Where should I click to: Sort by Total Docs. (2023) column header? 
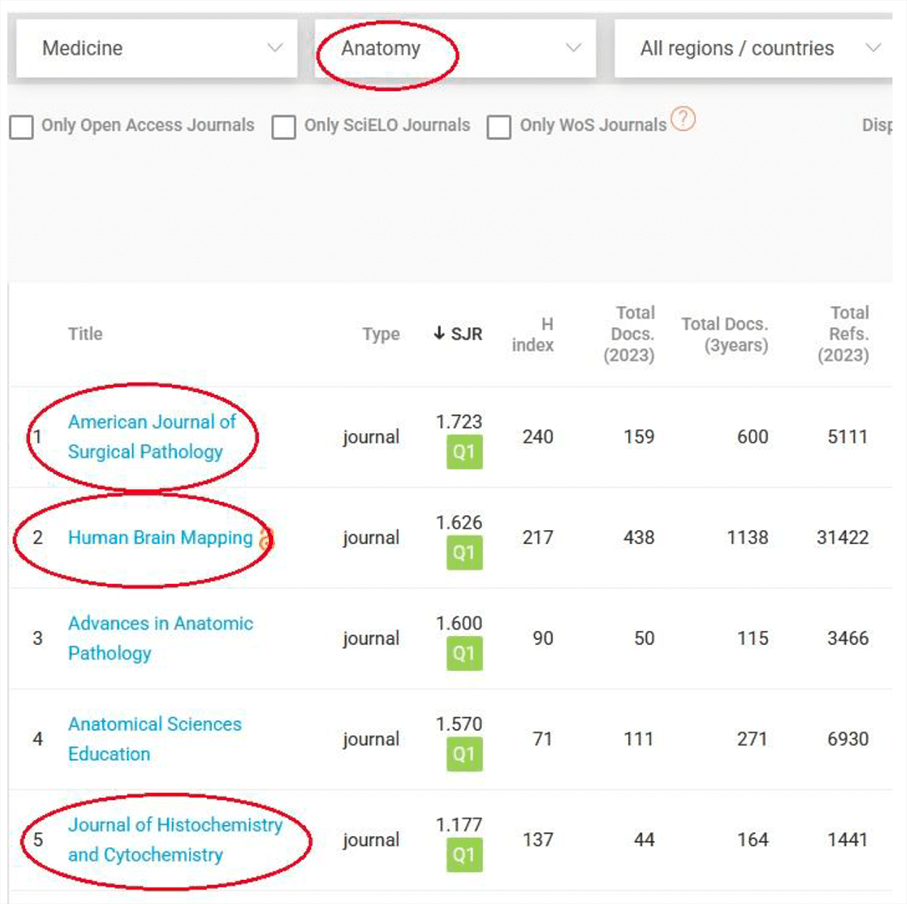(x=630, y=334)
